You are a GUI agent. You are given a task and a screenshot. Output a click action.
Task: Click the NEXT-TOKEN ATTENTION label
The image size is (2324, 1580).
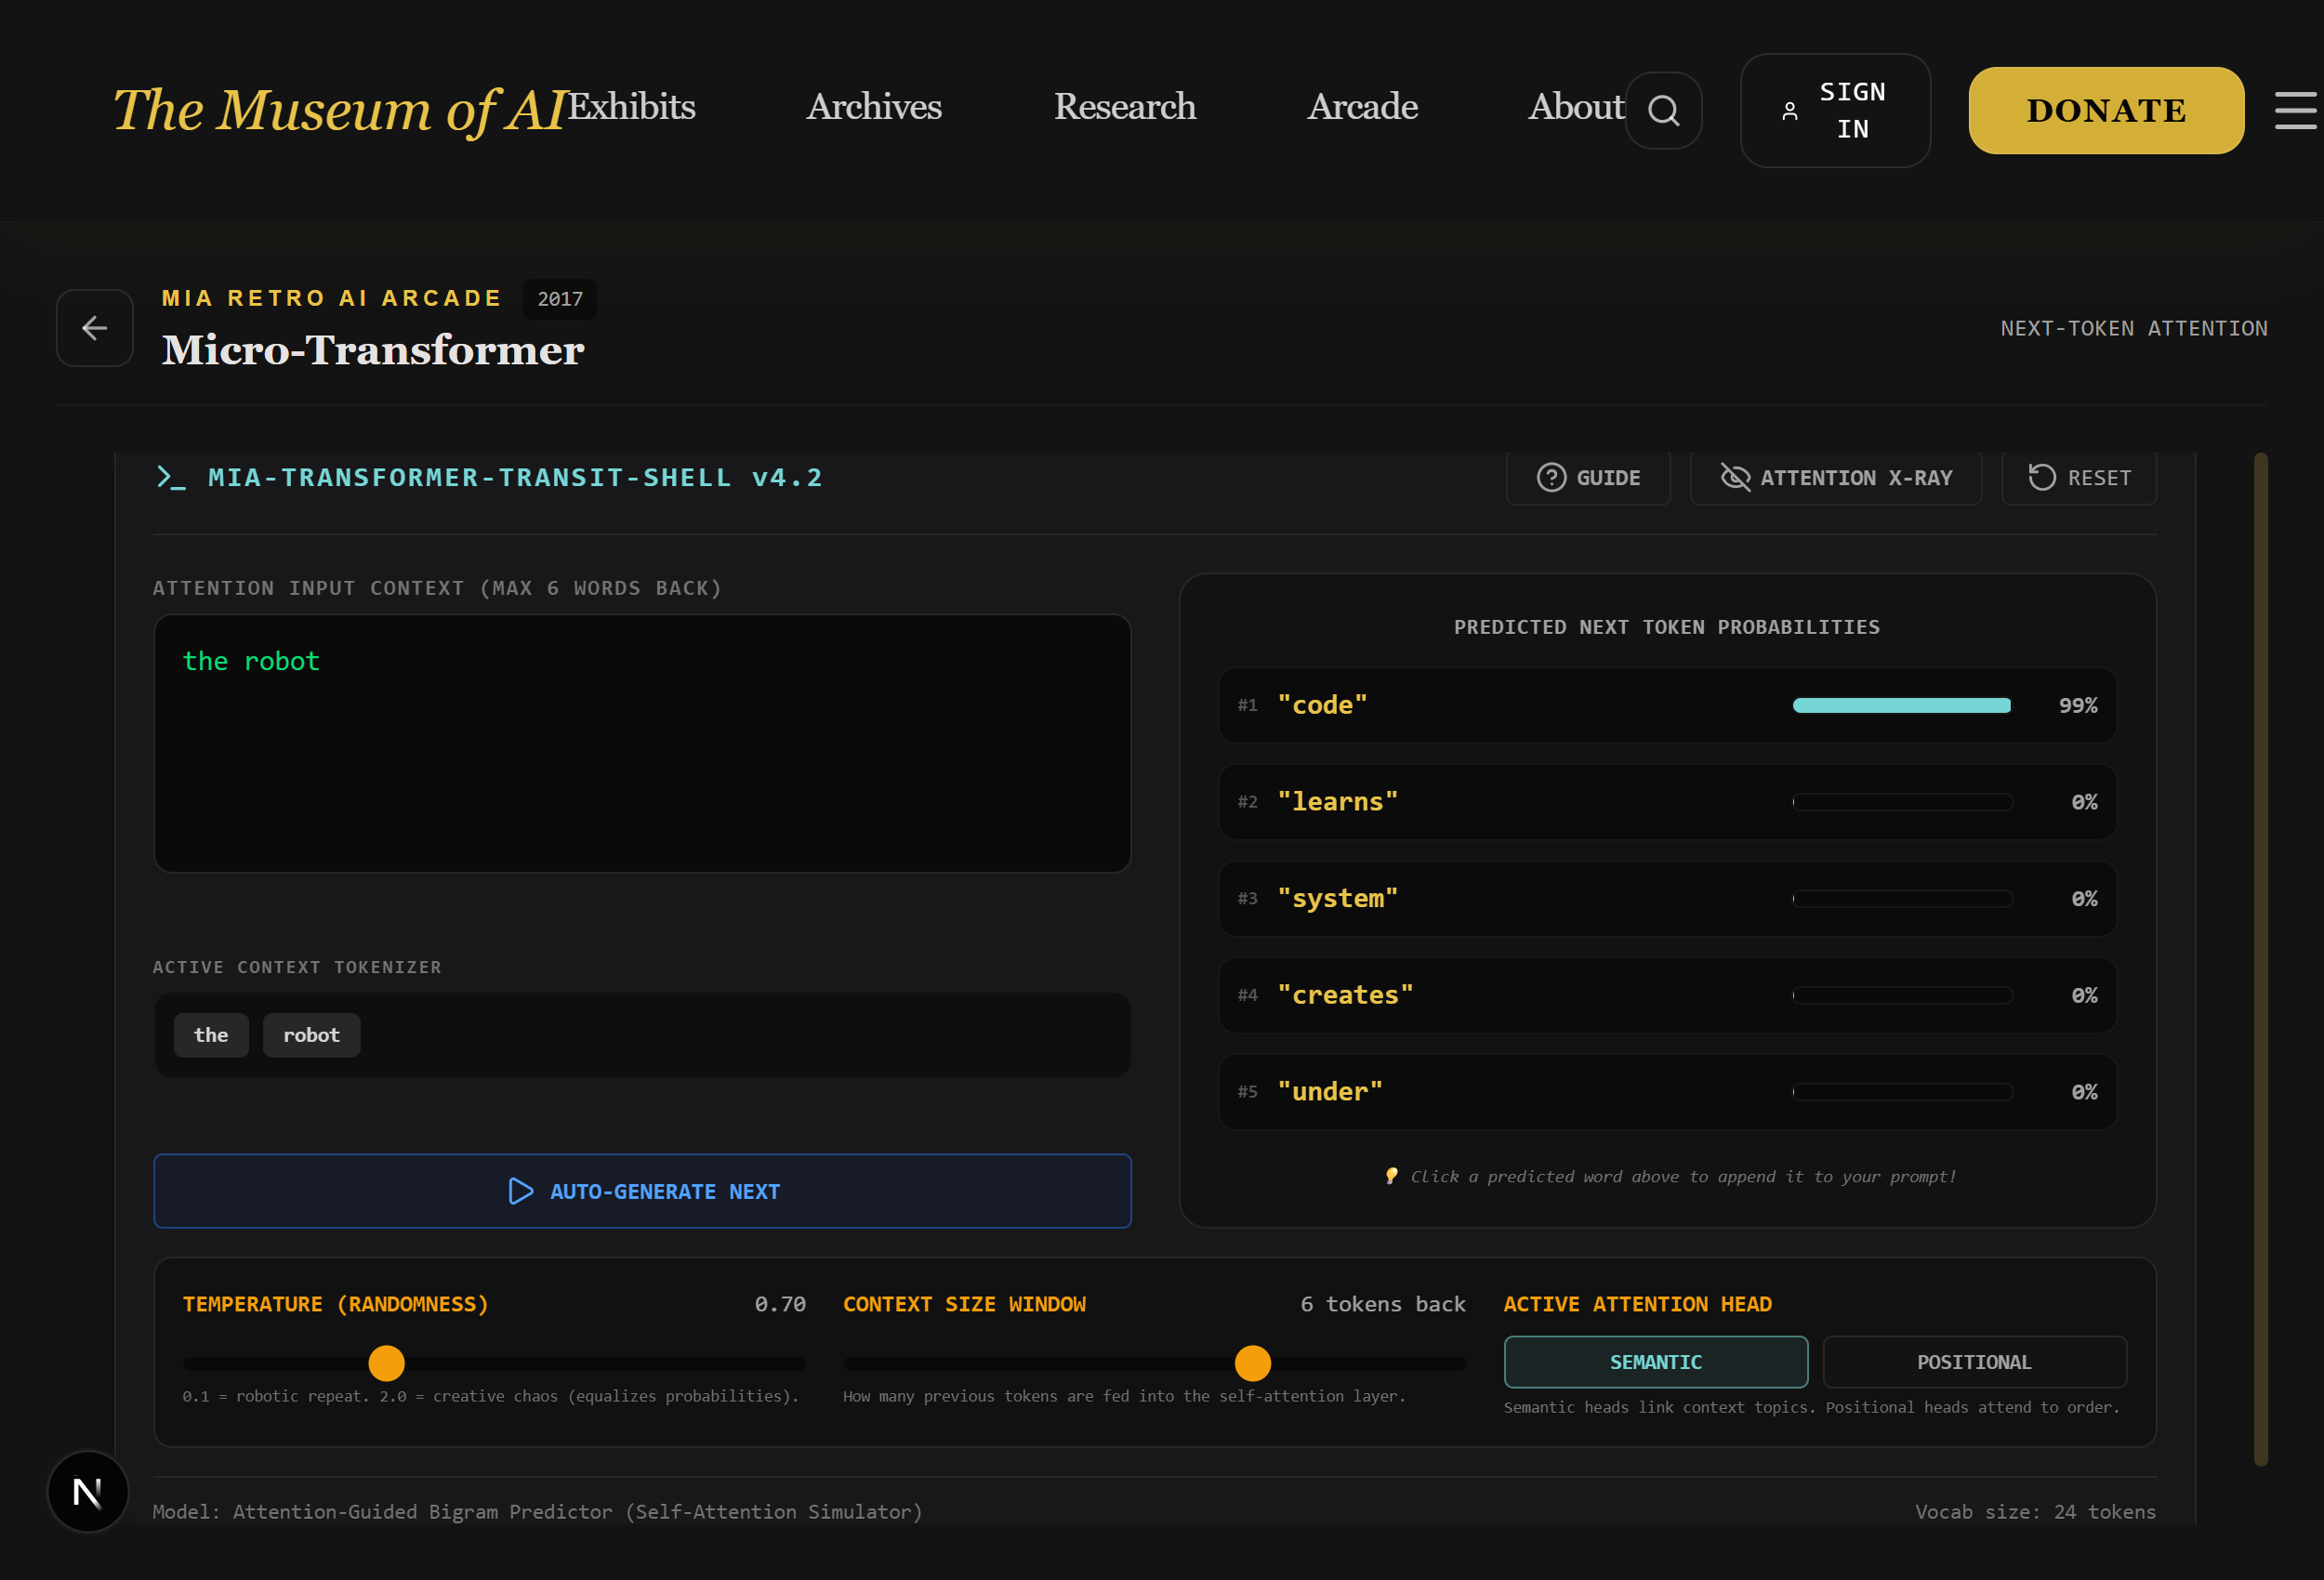click(2134, 328)
